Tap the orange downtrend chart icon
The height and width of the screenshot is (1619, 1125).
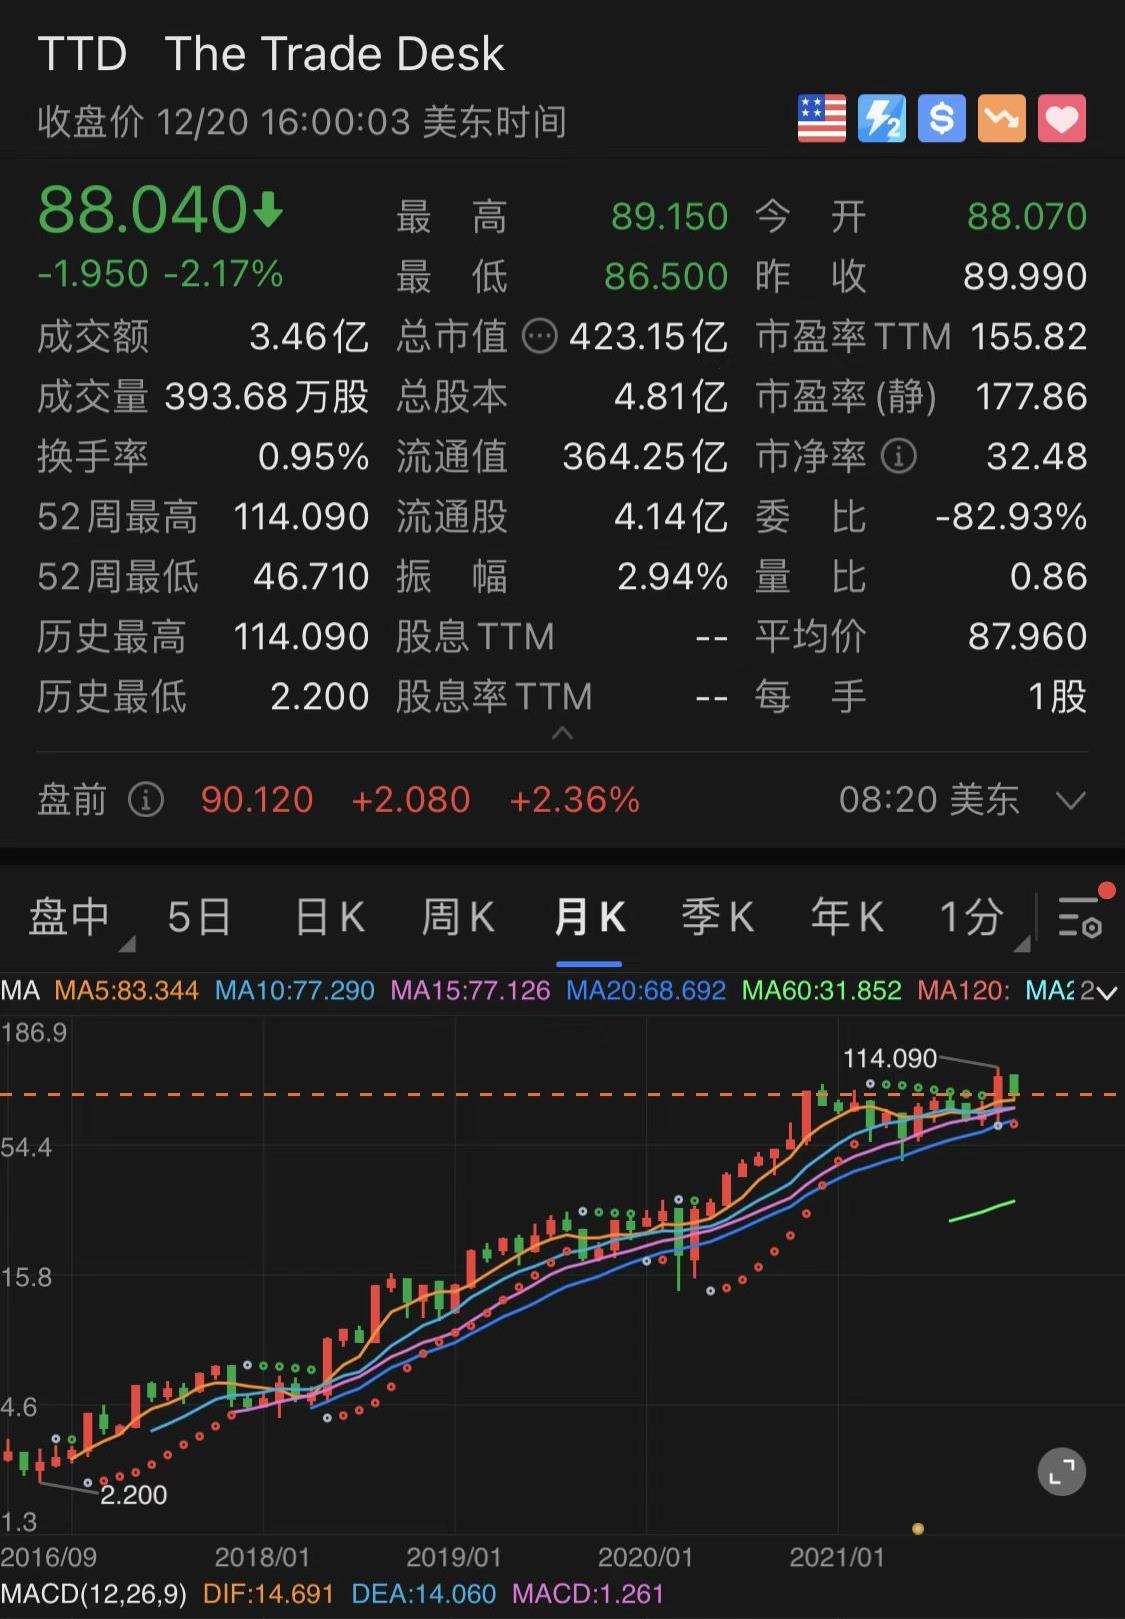click(1002, 119)
